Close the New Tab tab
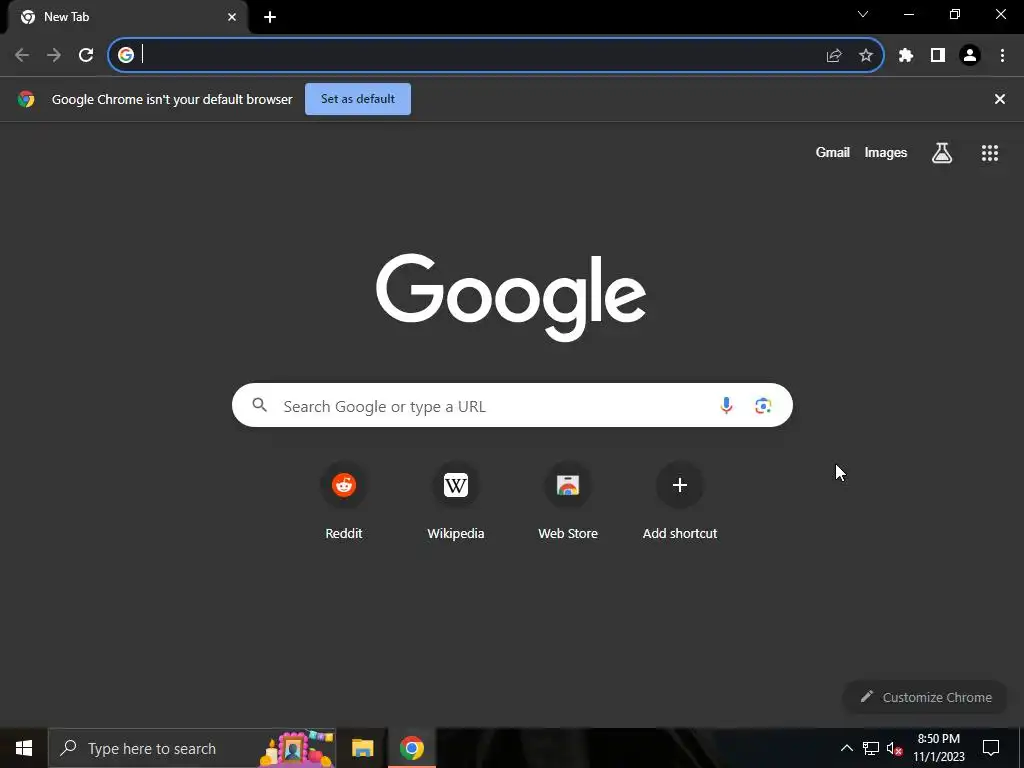 click(232, 17)
